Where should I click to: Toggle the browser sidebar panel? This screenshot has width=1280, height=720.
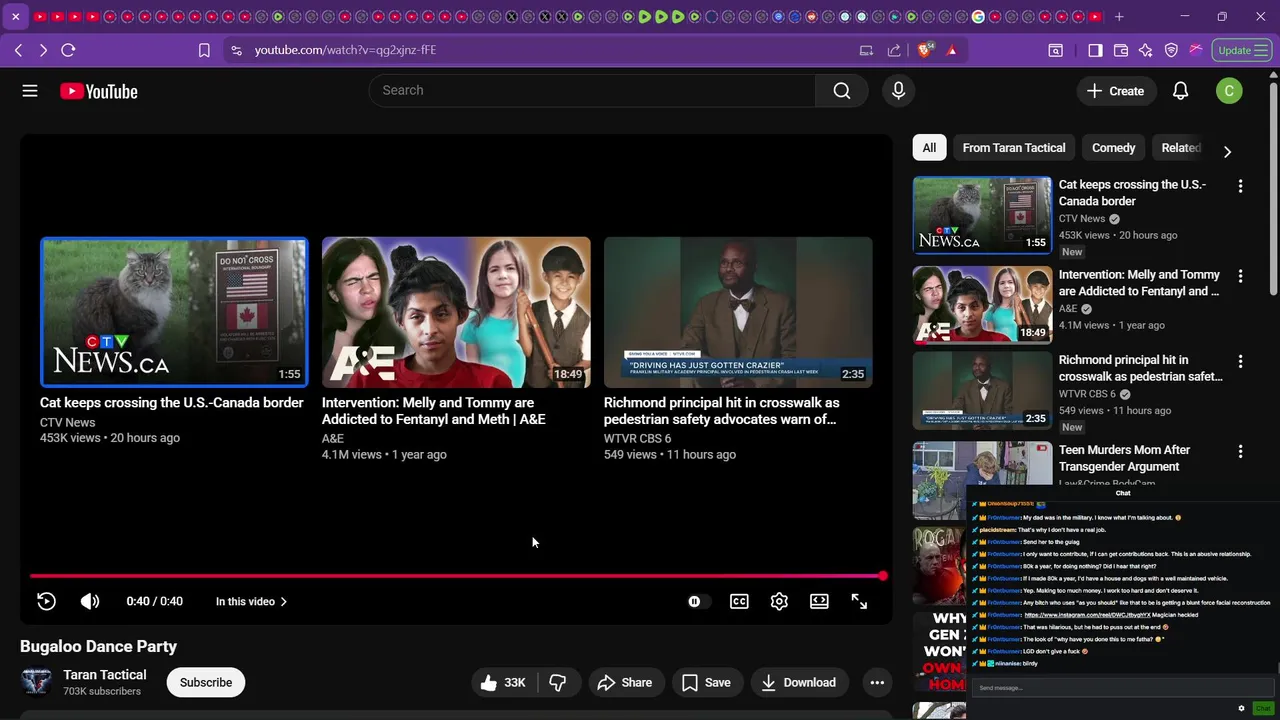pos(1095,50)
